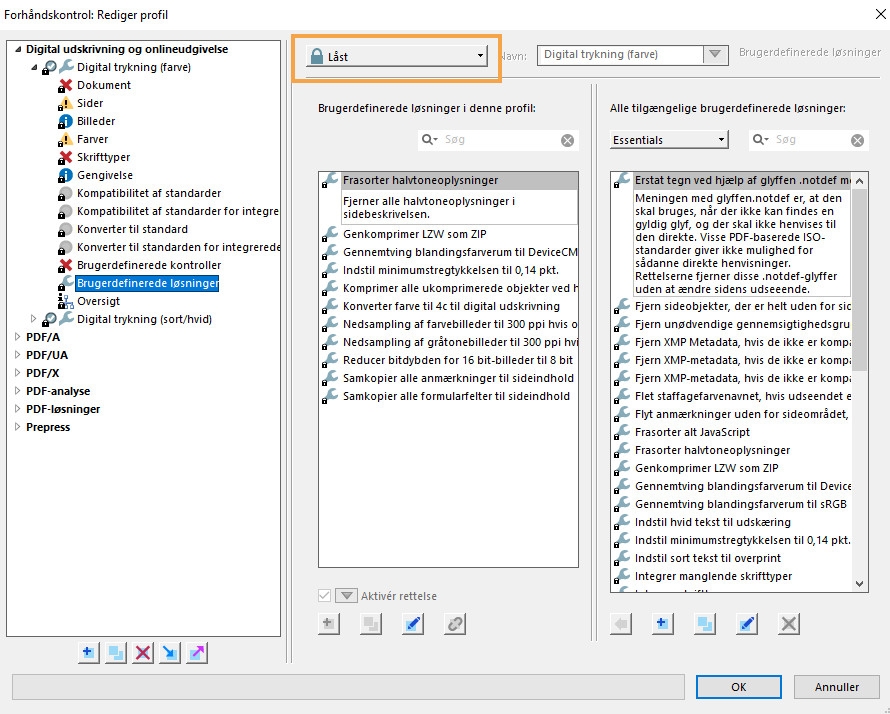Expand the Prepress profile group

click(x=17, y=427)
